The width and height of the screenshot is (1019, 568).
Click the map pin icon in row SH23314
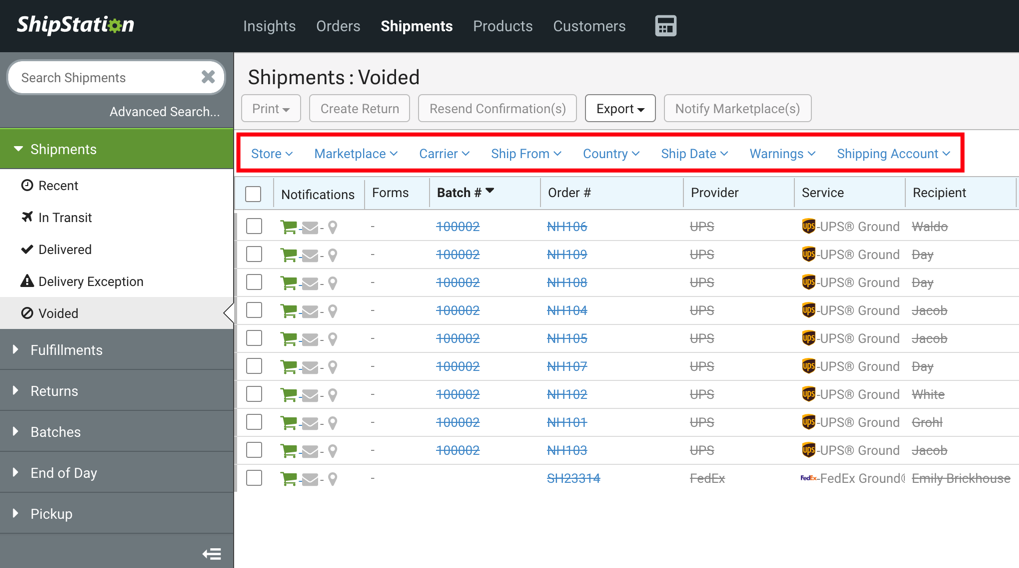tap(332, 479)
